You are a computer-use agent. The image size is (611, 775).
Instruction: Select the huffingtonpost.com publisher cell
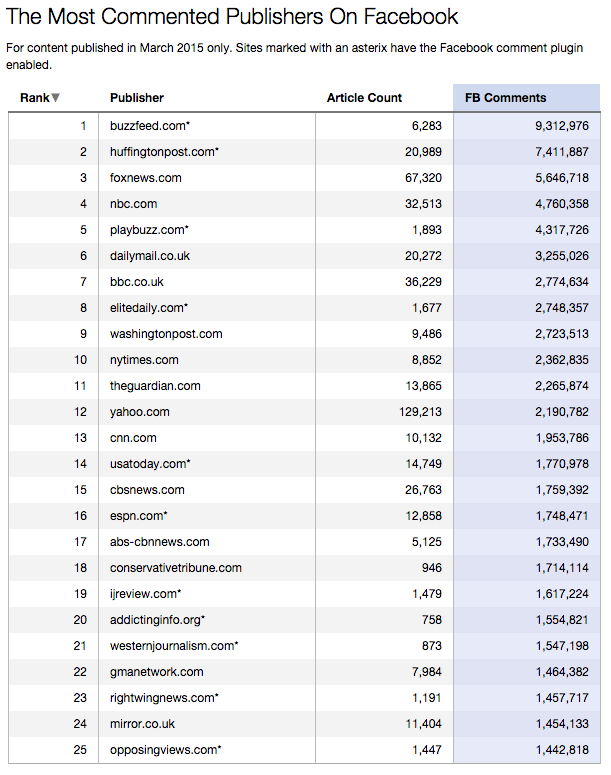pos(164,152)
